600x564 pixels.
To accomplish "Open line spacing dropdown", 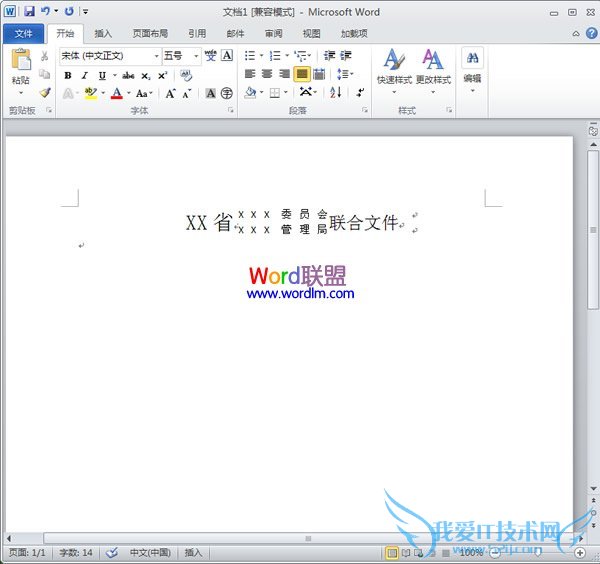I will point(345,74).
